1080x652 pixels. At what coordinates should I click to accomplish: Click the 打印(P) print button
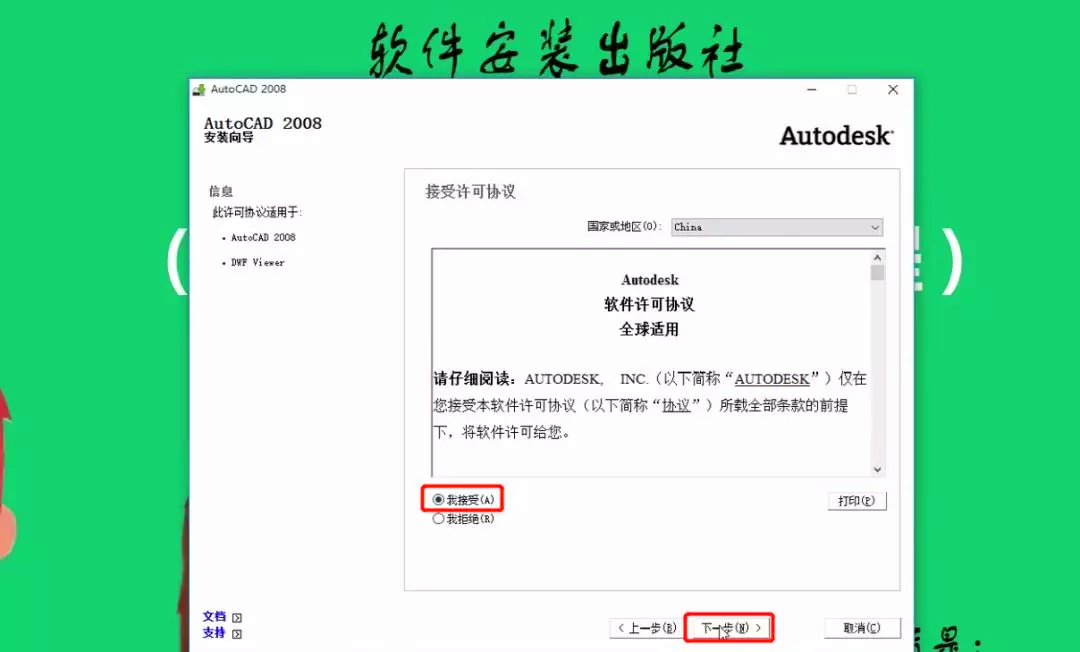(857, 501)
